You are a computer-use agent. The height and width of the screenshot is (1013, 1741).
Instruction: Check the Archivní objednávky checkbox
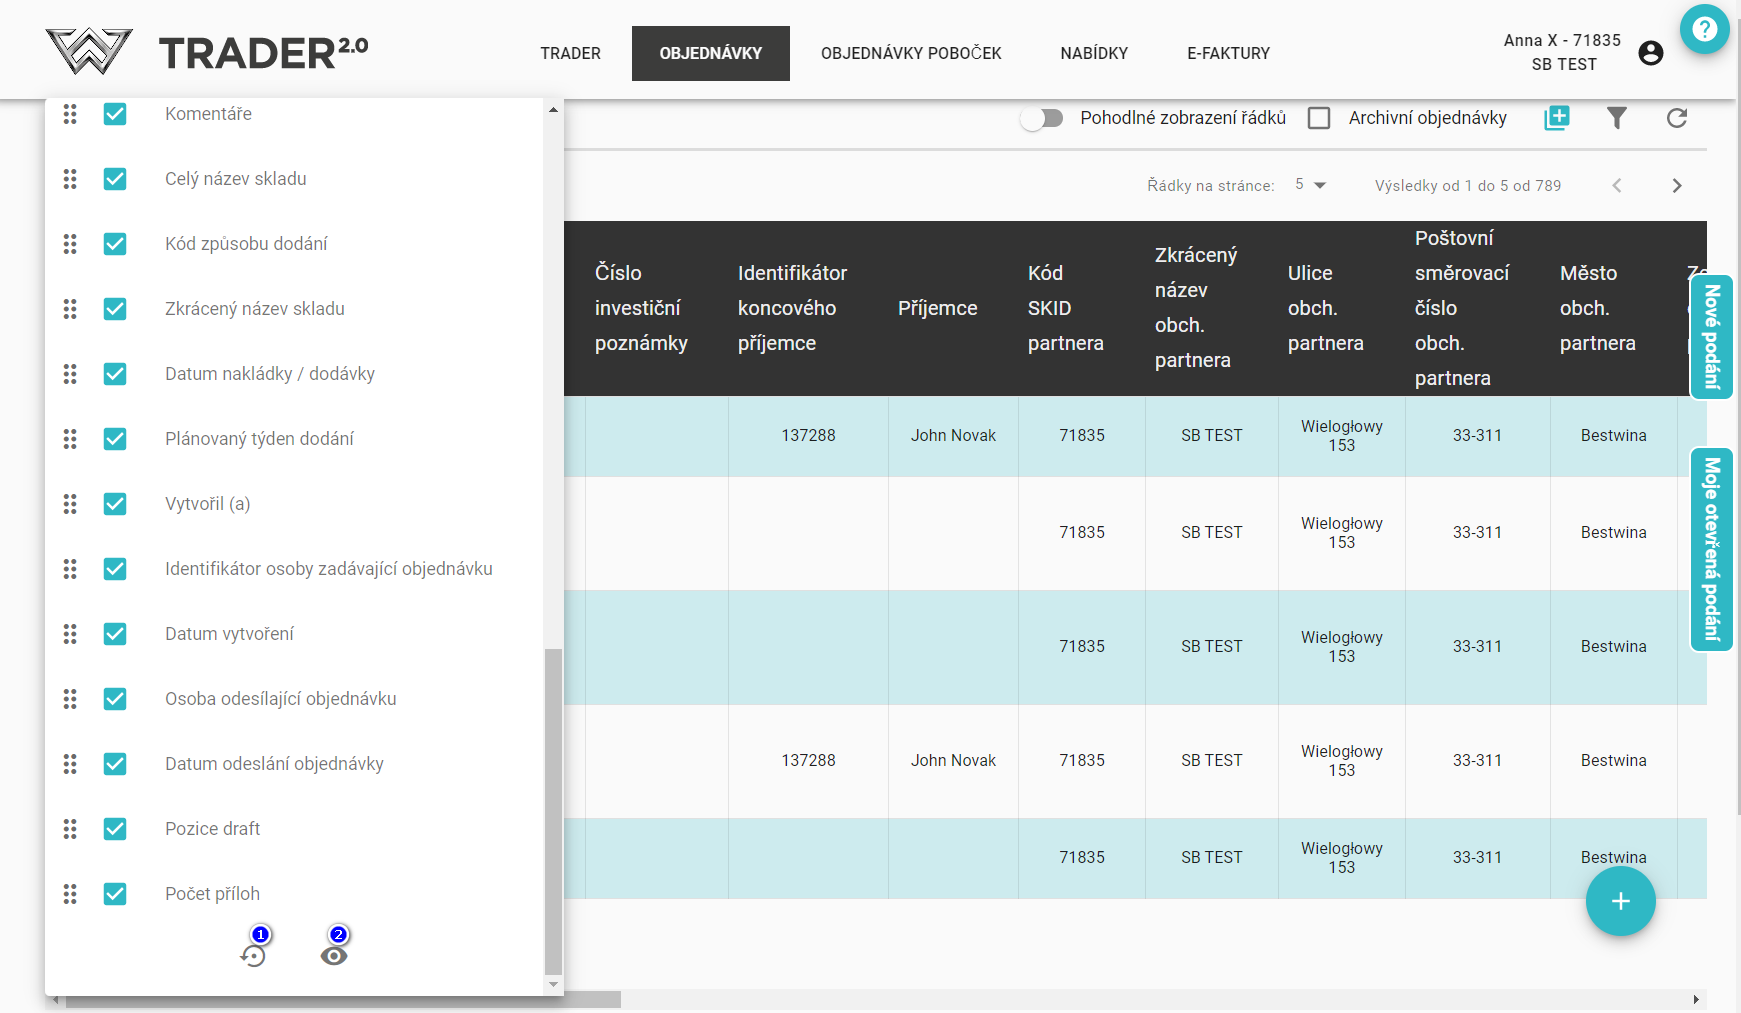[x=1319, y=118]
